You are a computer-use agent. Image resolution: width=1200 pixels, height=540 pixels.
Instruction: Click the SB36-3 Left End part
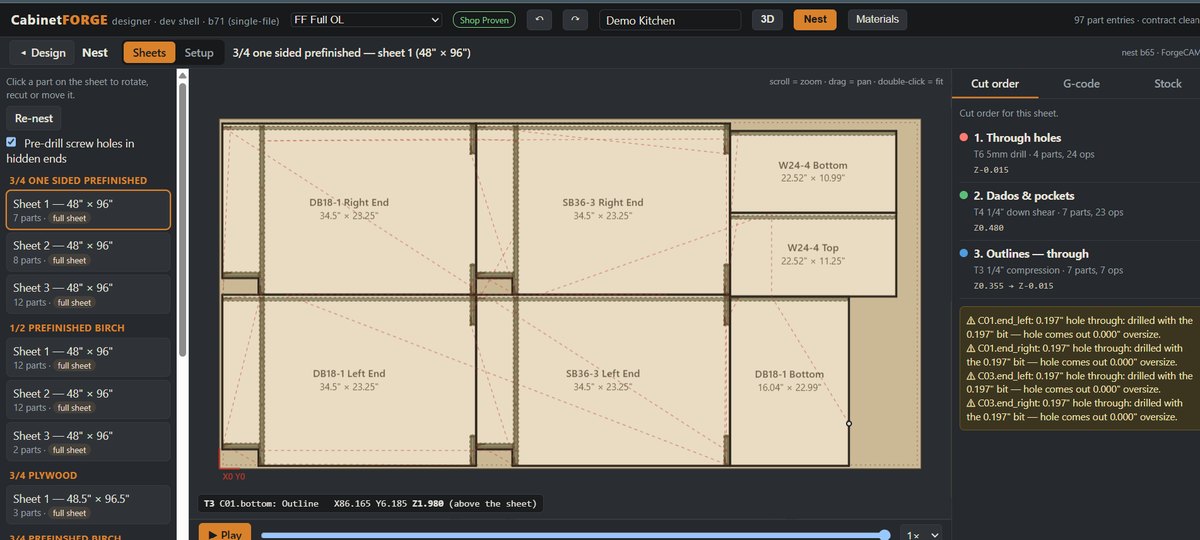tap(603, 379)
